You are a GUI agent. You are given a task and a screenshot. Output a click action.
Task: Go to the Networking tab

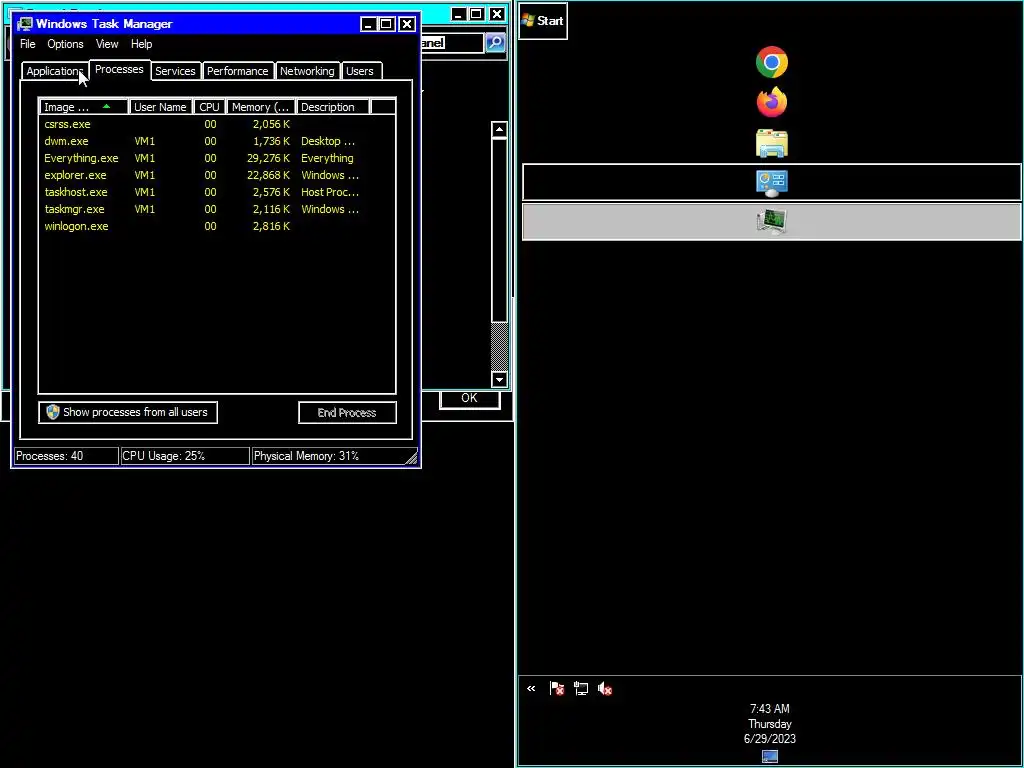point(307,71)
